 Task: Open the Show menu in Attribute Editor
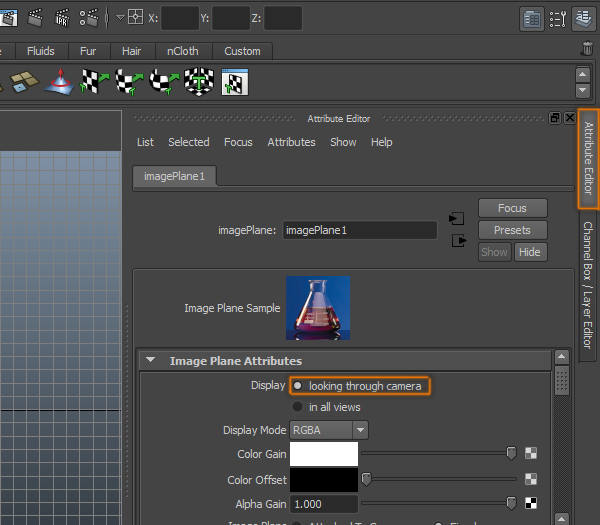click(x=343, y=142)
